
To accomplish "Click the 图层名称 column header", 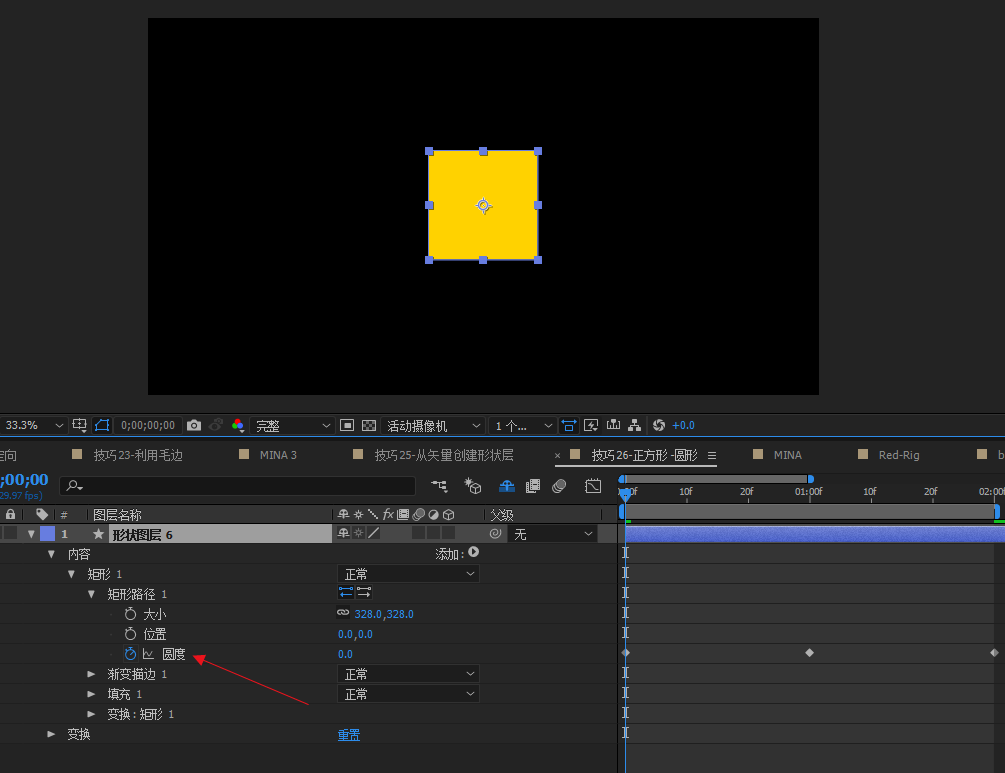I will [117, 515].
